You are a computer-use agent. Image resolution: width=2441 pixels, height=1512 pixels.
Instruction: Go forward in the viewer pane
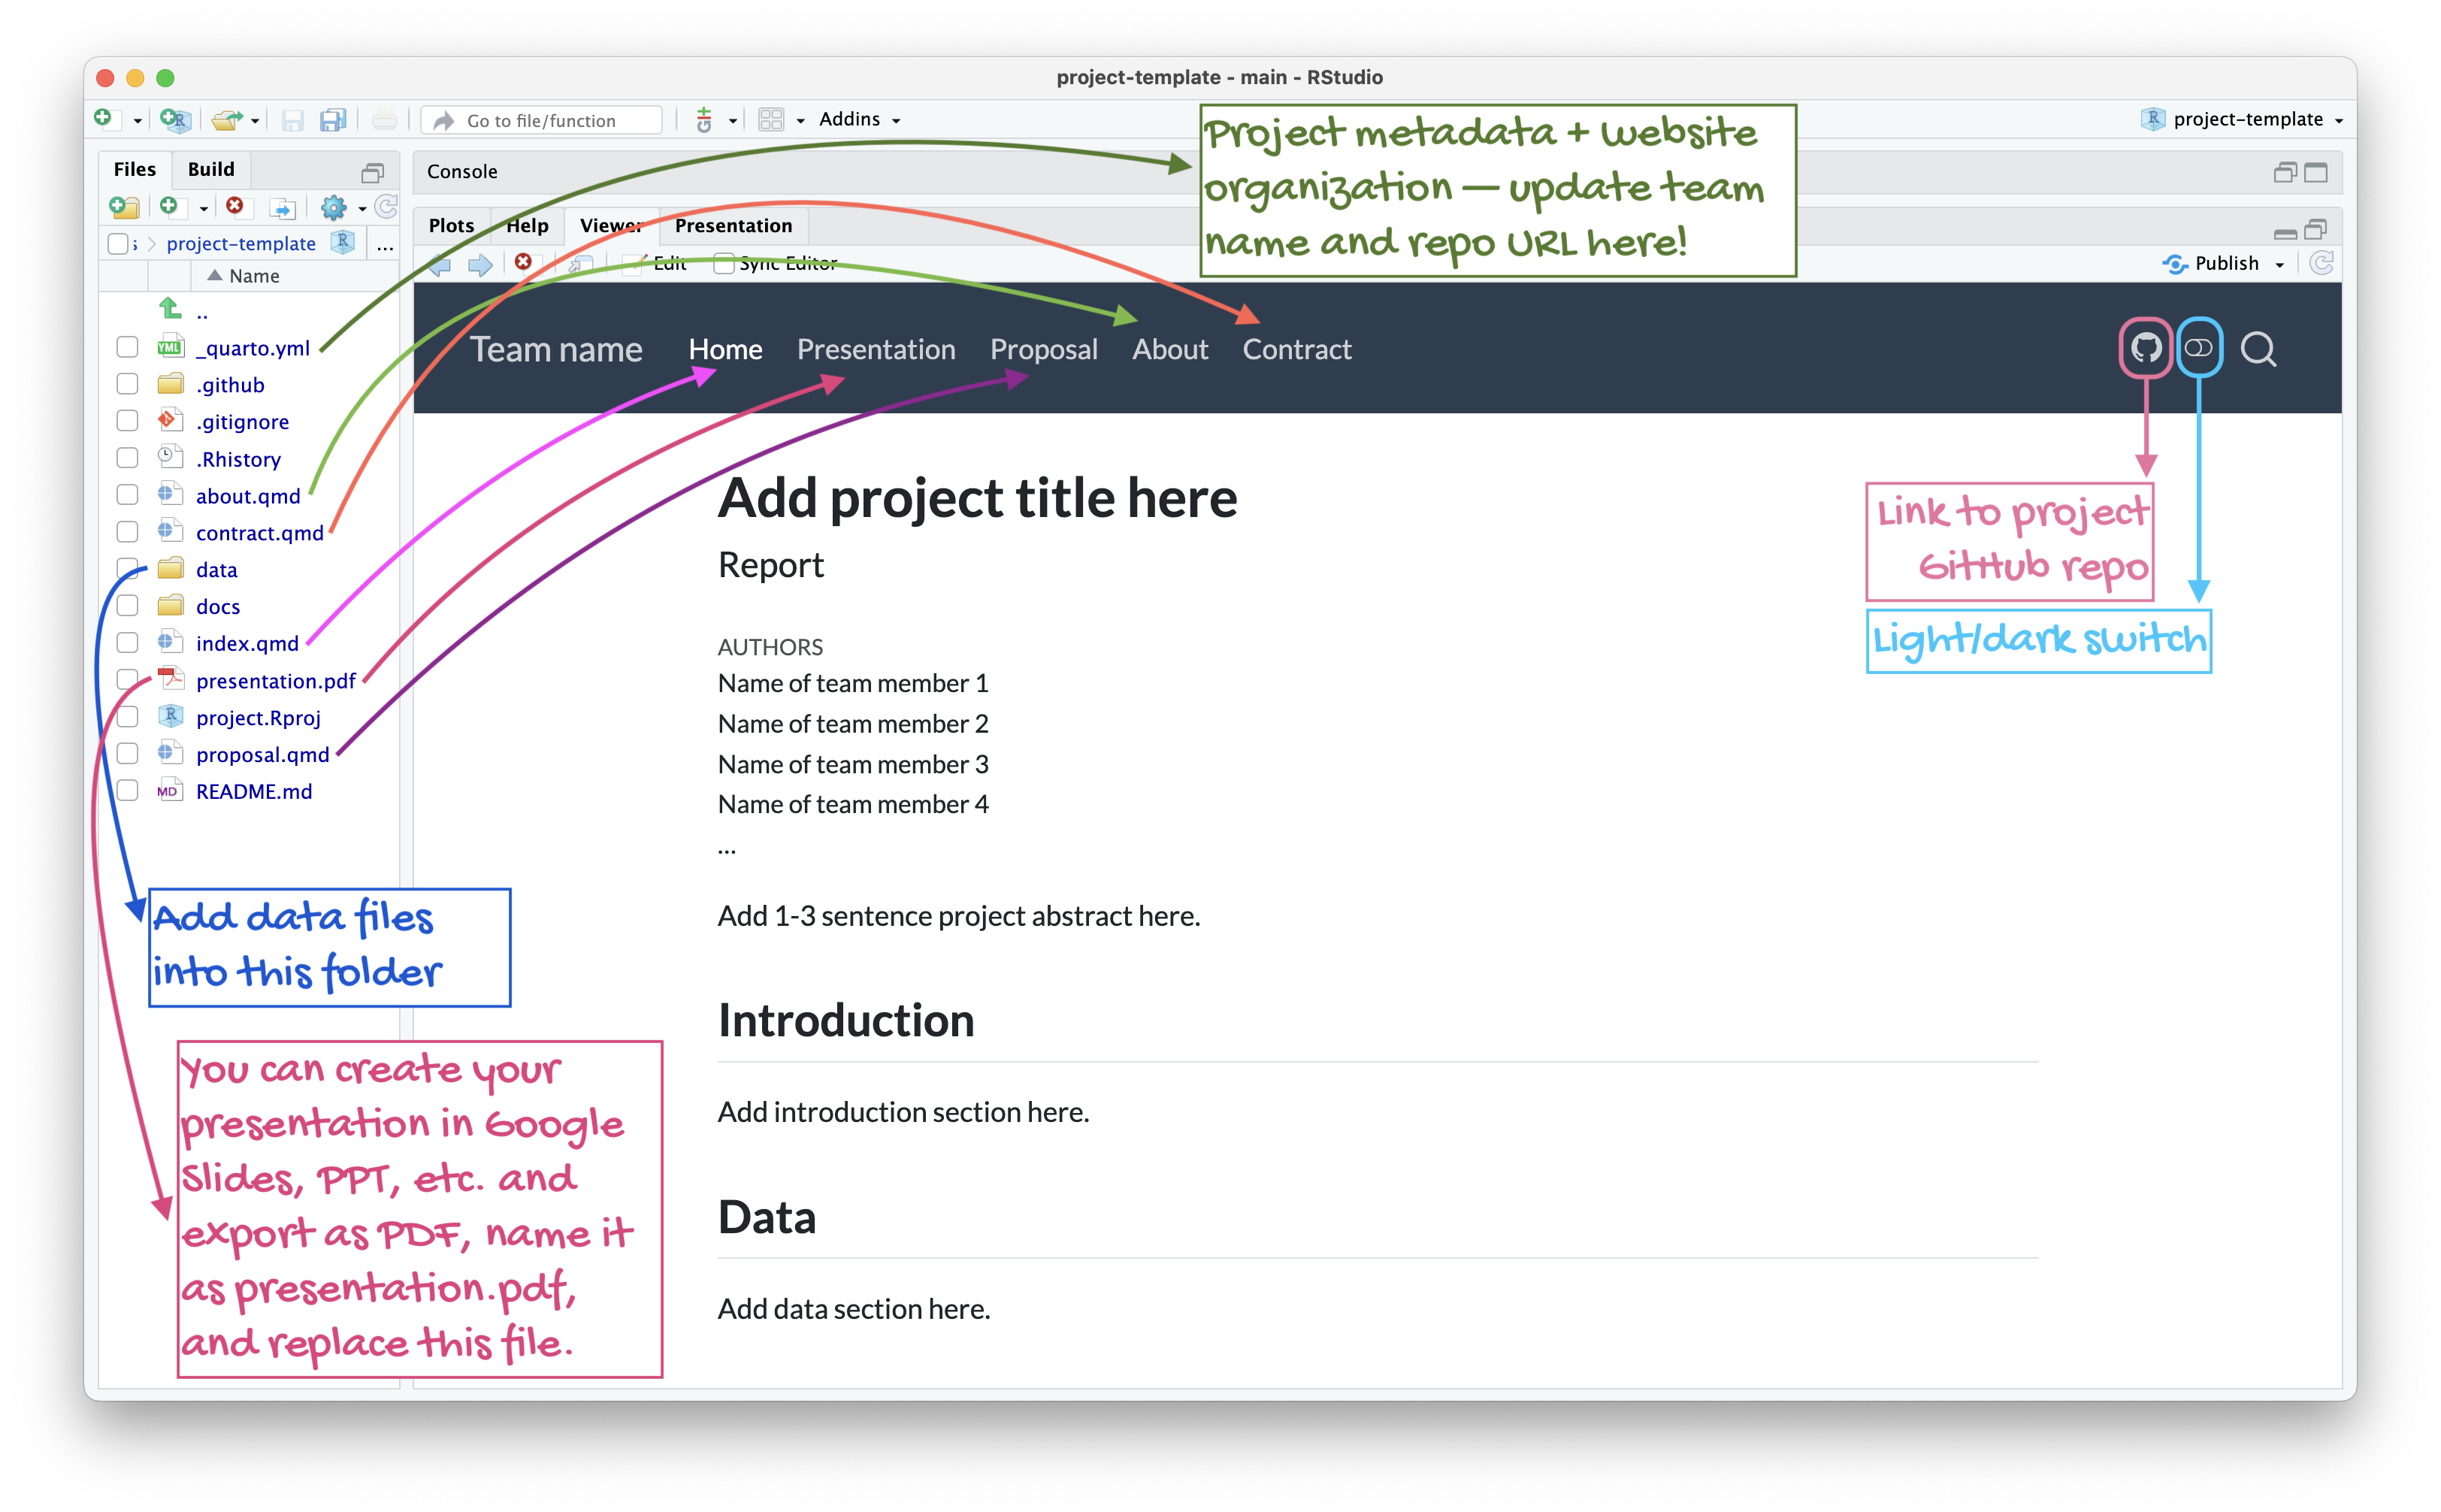(481, 264)
